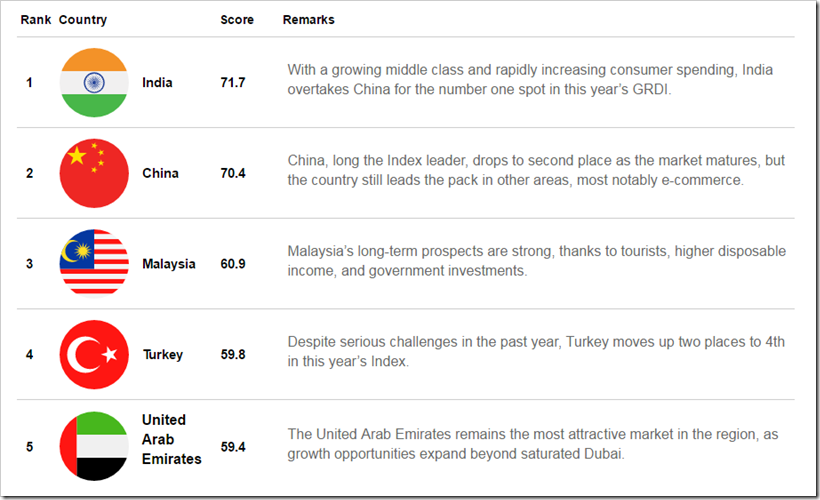Click China's score 70.4
This screenshot has height=500, width=820.
(234, 173)
